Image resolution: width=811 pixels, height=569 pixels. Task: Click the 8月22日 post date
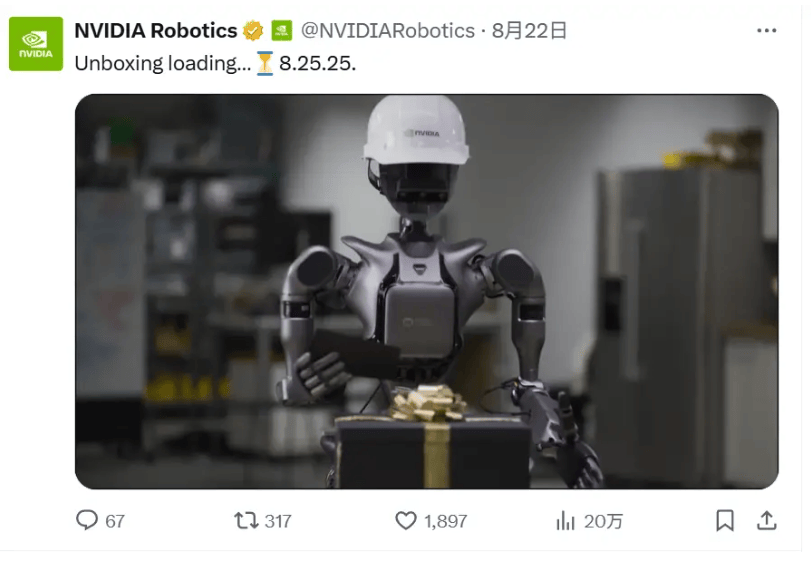click(529, 31)
